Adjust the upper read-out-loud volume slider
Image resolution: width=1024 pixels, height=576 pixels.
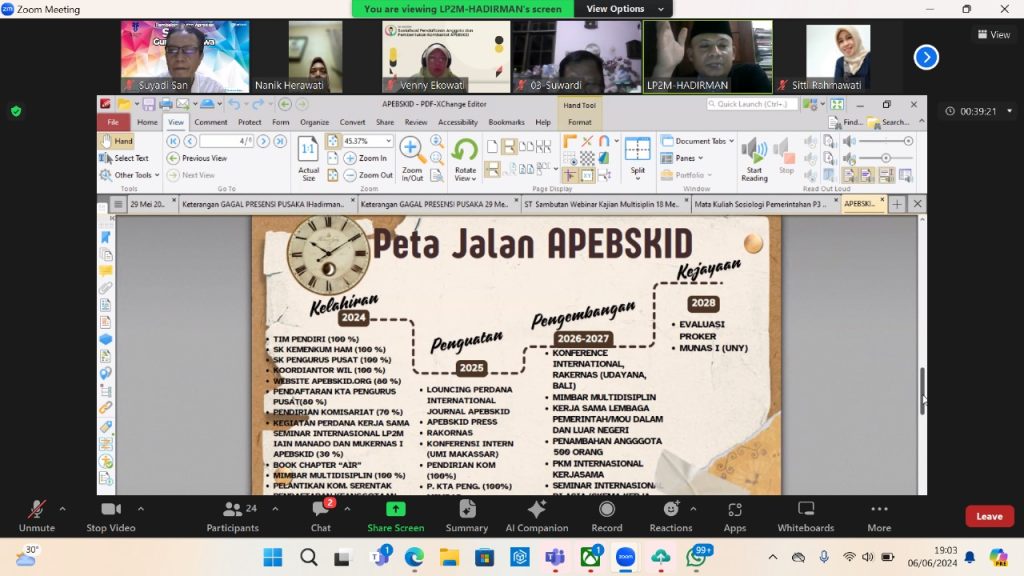908,141
